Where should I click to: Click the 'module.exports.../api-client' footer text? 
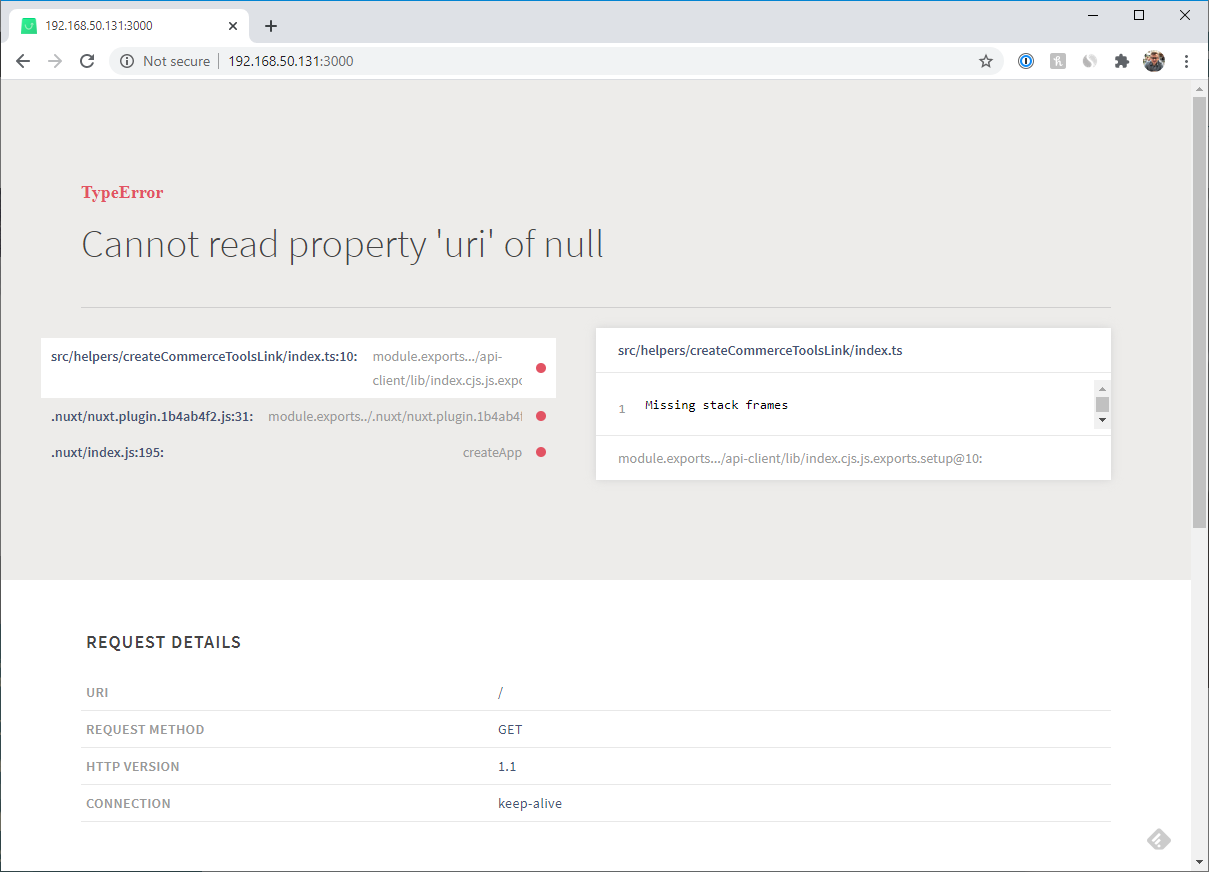pyautogui.click(x=800, y=458)
